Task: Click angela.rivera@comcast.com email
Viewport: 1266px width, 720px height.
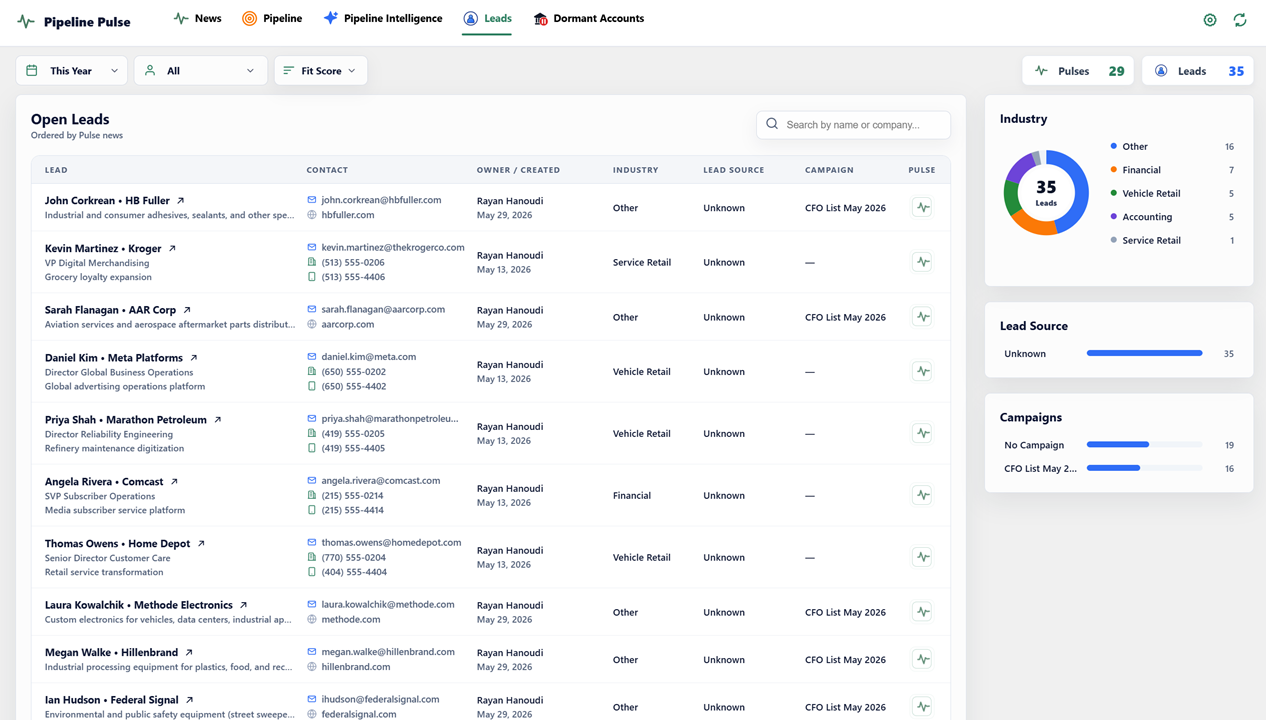Action: (381, 480)
